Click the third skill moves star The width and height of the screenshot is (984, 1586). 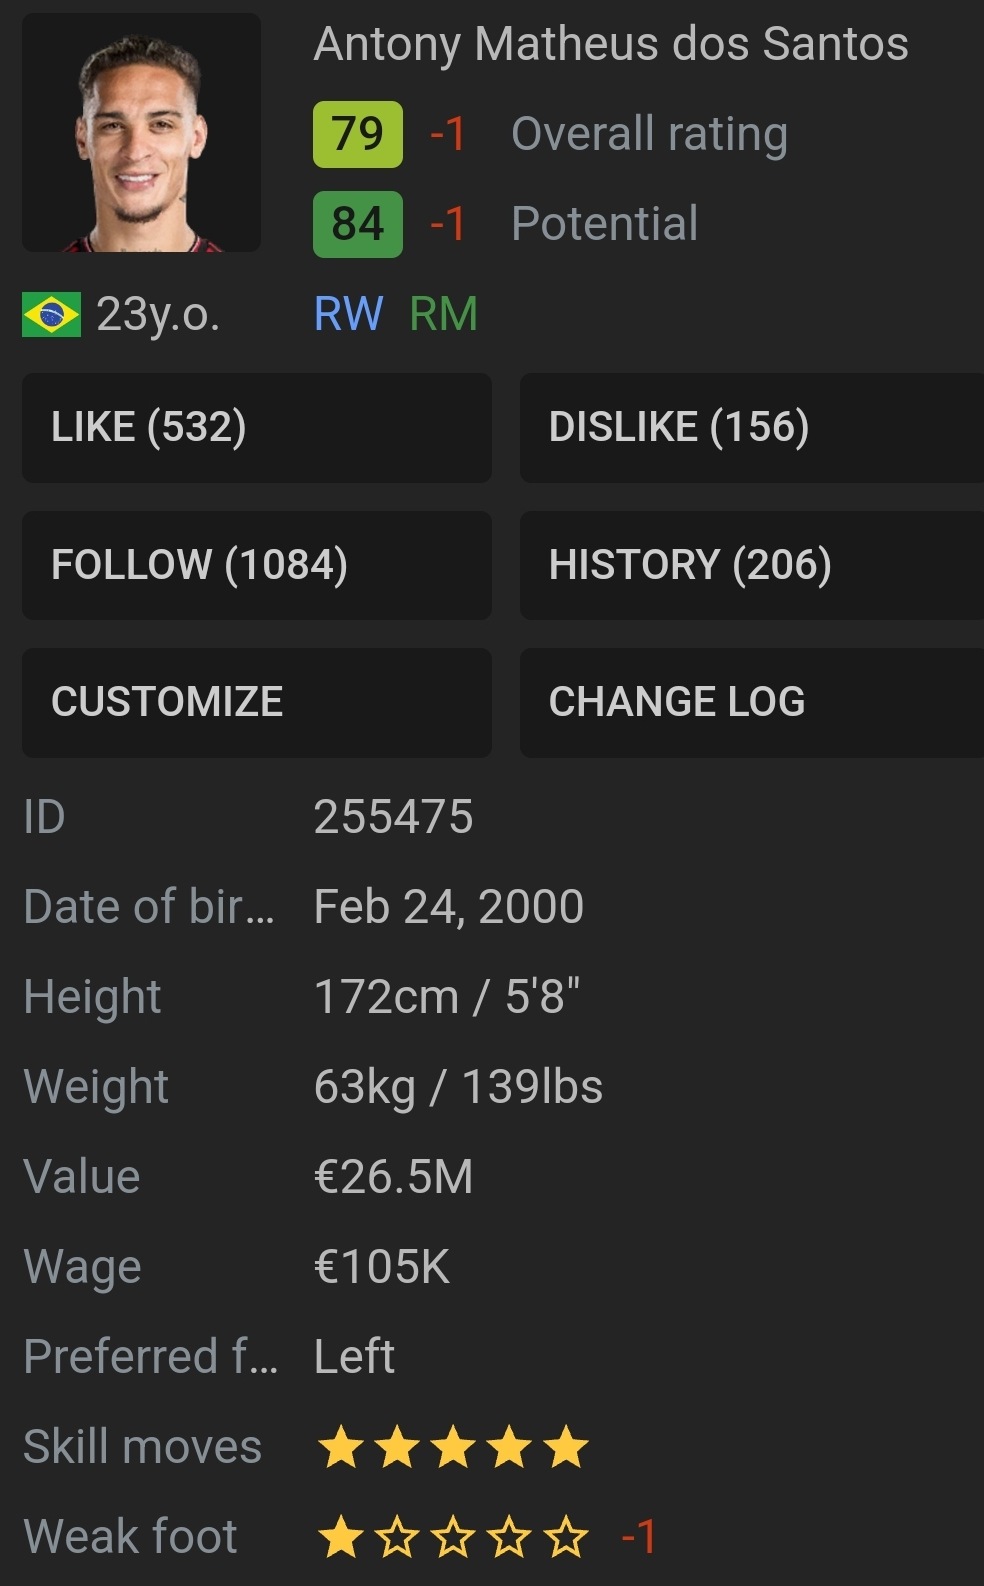(x=454, y=1447)
